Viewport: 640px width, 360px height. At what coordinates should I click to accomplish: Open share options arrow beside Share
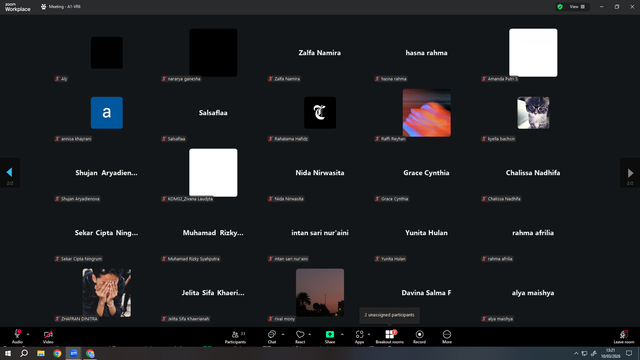pos(342,334)
